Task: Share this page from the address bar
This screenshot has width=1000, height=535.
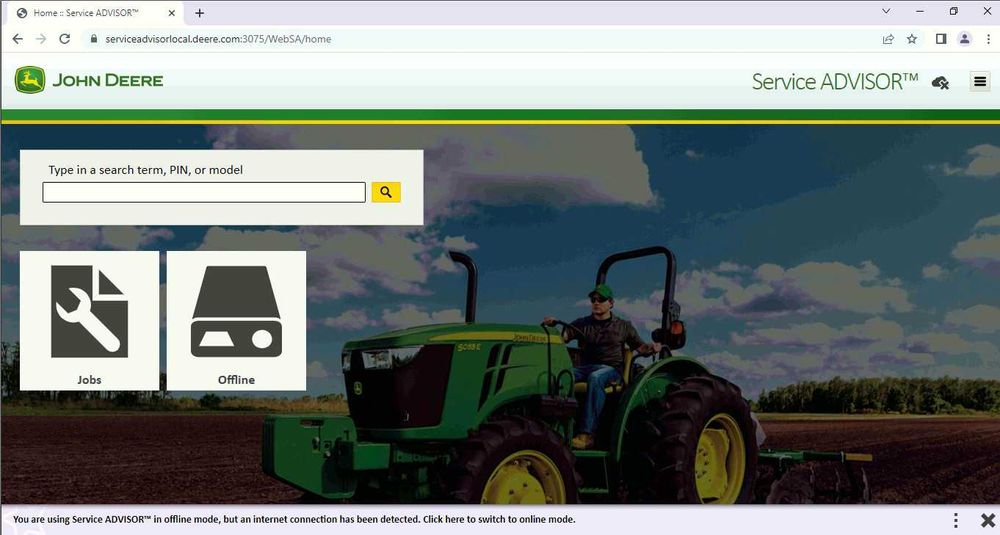Action: point(888,39)
